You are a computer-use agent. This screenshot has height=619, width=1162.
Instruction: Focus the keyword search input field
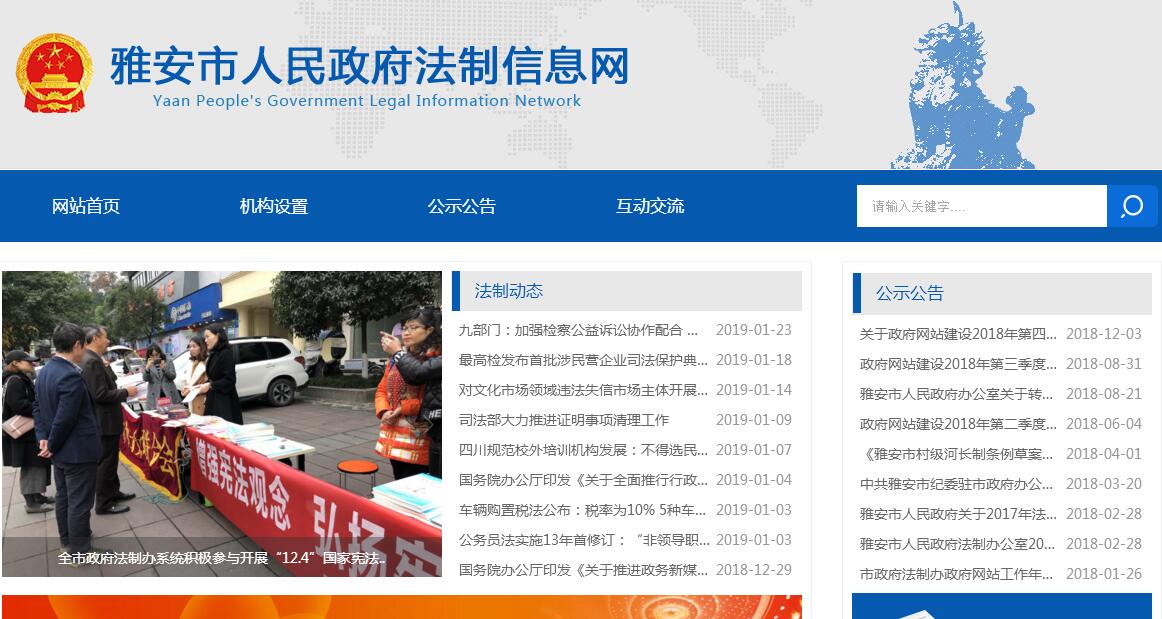click(x=980, y=206)
